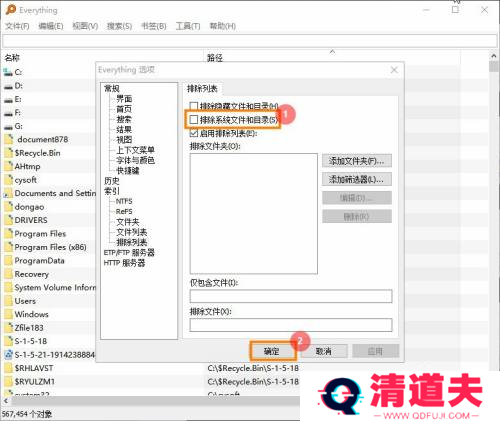Open the 书签(B) menu
Screen dimensions: 500x421
pos(154,26)
